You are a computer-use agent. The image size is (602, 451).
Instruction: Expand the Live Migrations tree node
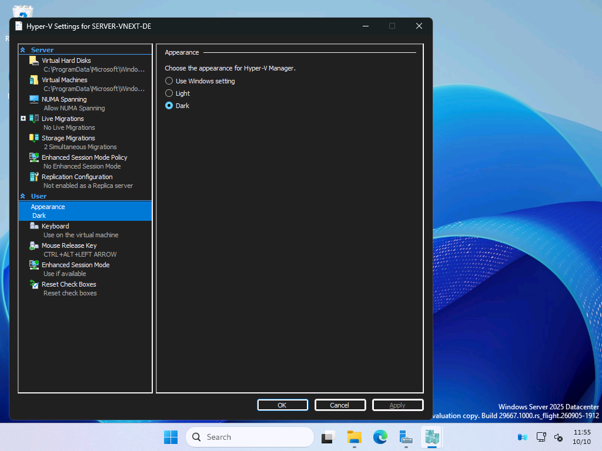click(23, 119)
